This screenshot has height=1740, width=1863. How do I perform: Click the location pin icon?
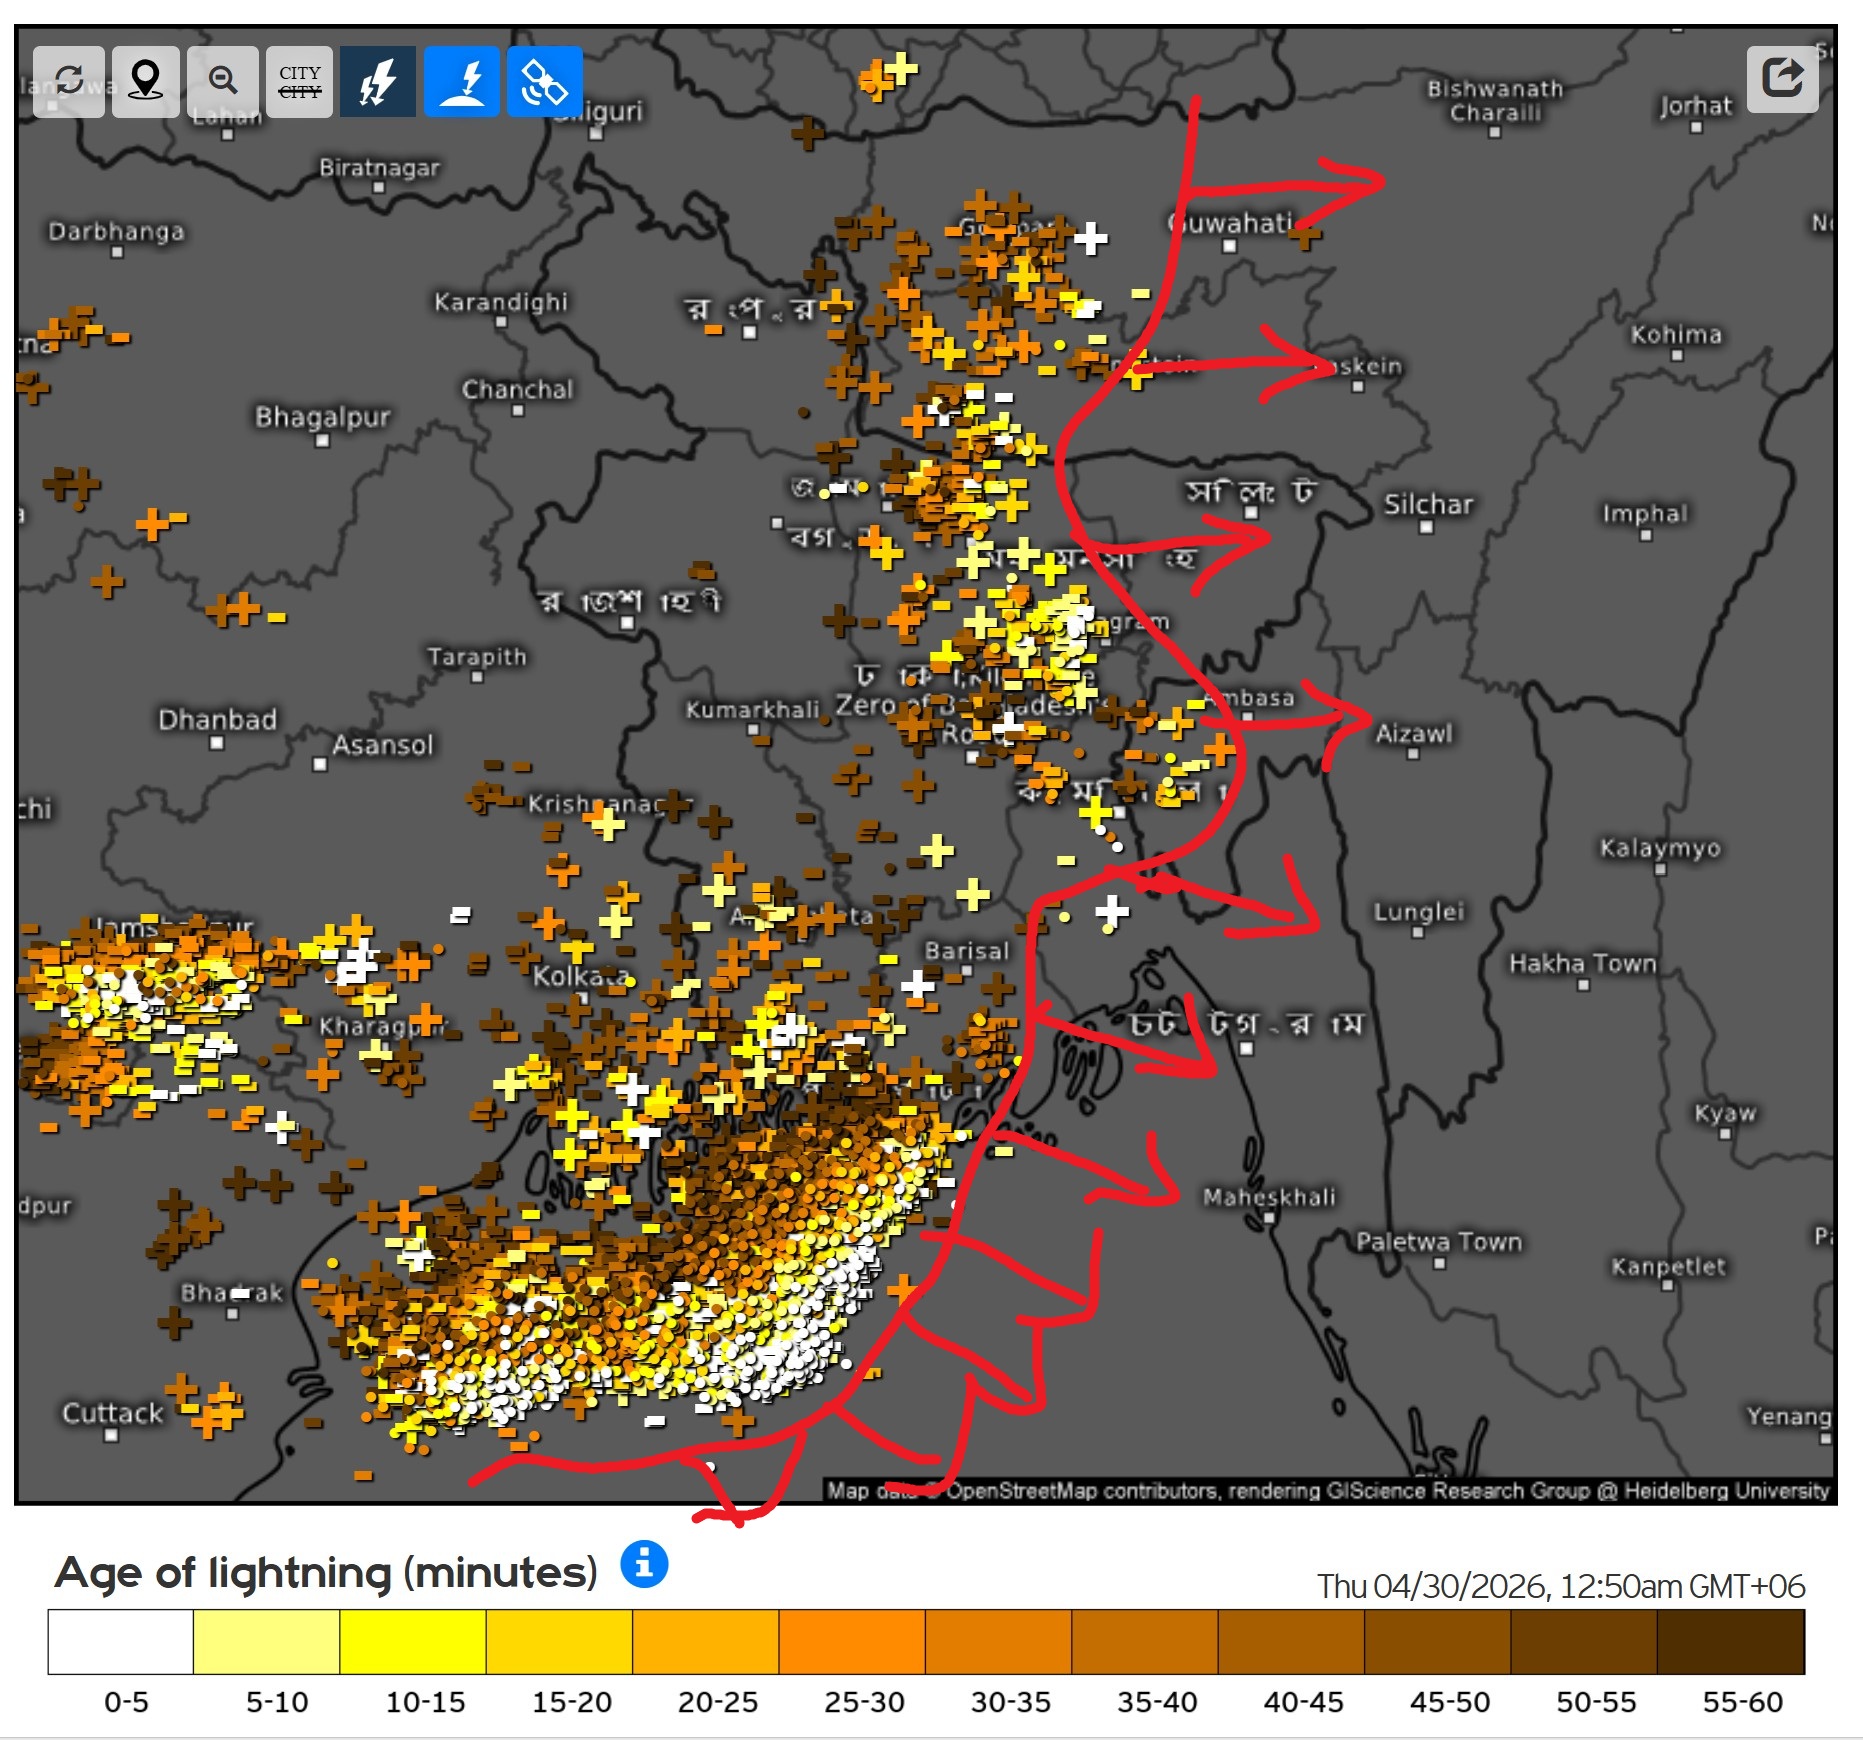pyautogui.click(x=146, y=81)
